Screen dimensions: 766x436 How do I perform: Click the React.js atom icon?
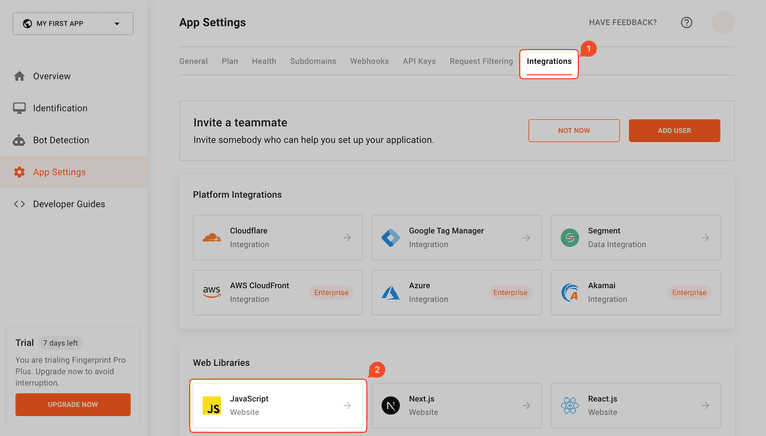pyautogui.click(x=570, y=406)
